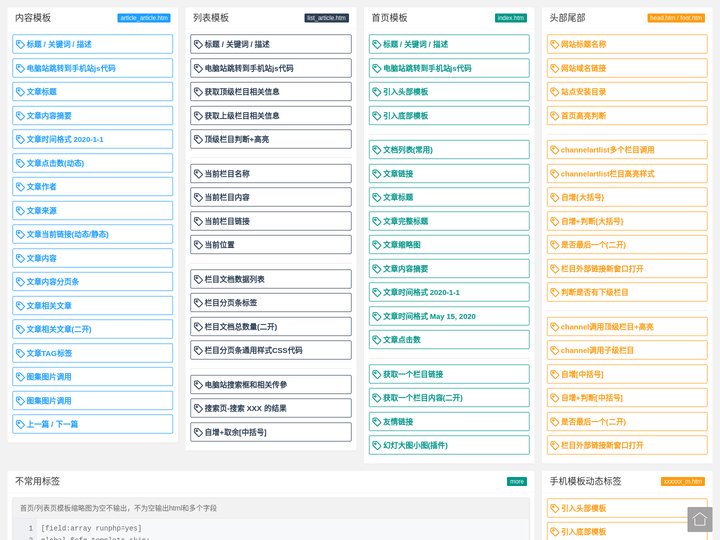Click tag icon beside 文章缩略图
The image size is (720, 540).
377,245
